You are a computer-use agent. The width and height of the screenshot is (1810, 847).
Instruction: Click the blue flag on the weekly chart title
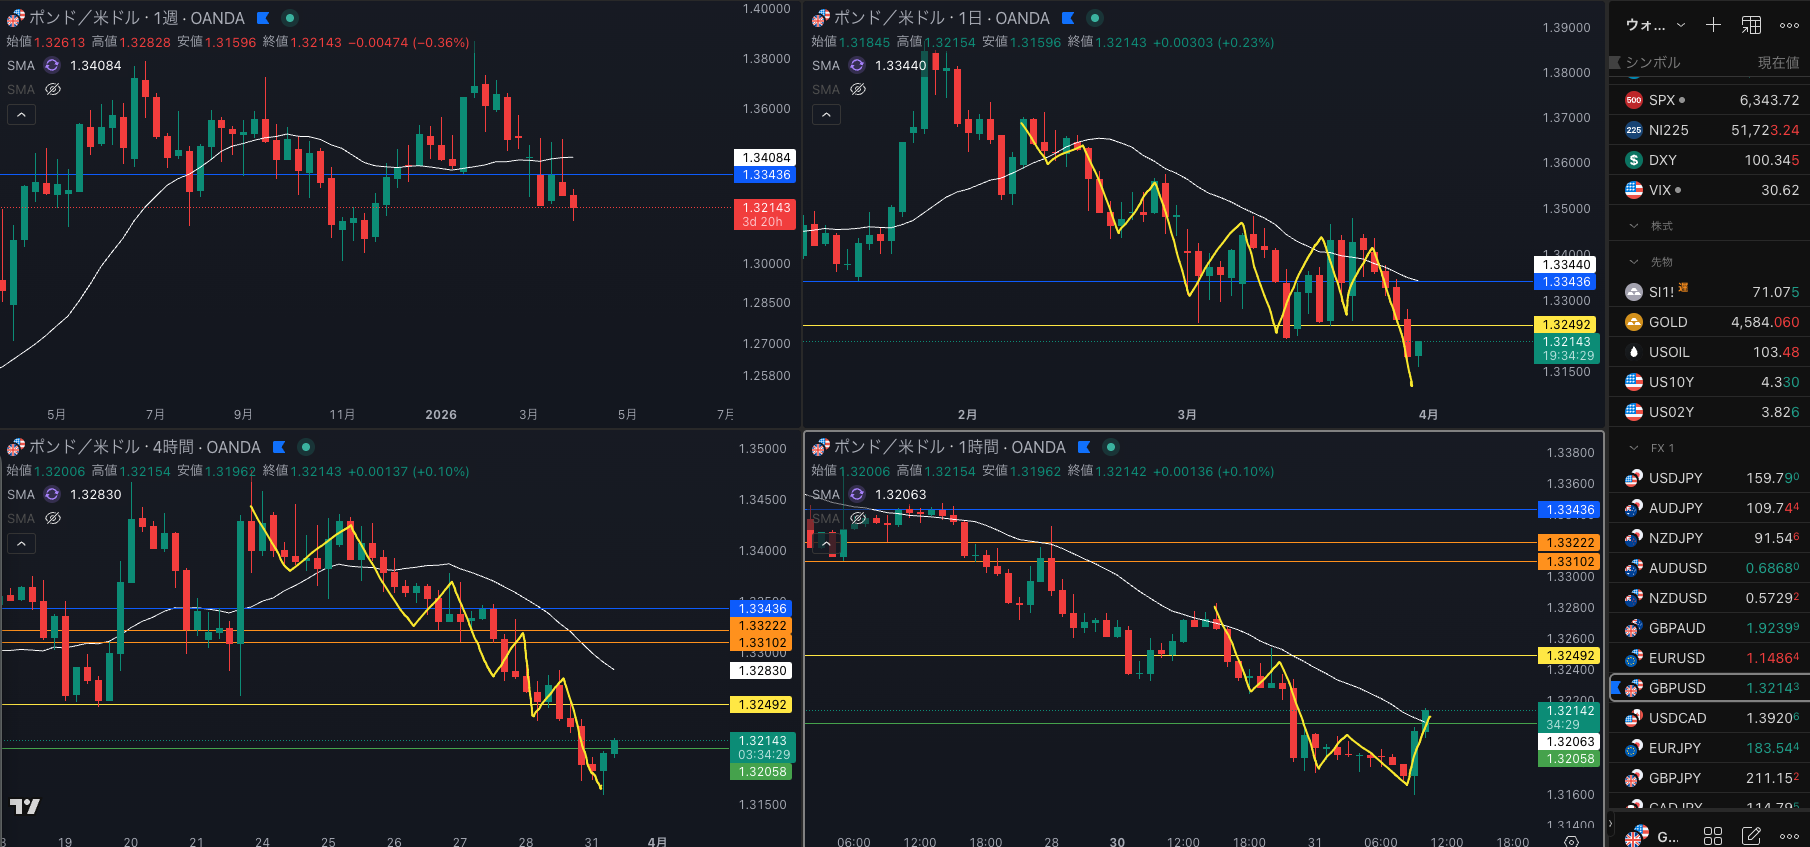coord(263,18)
